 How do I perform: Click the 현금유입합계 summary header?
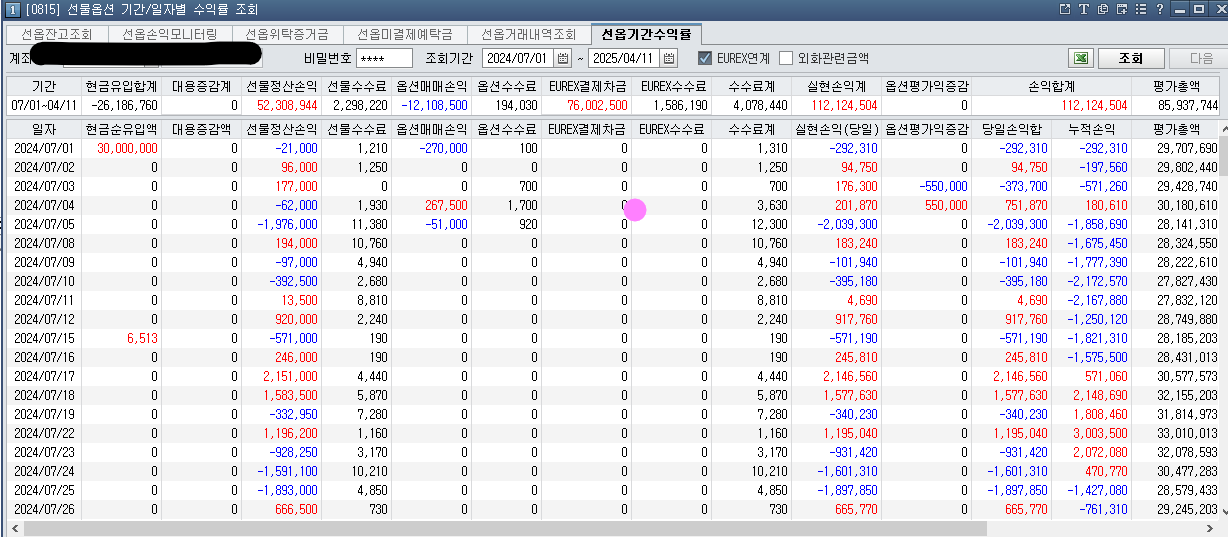click(121, 86)
